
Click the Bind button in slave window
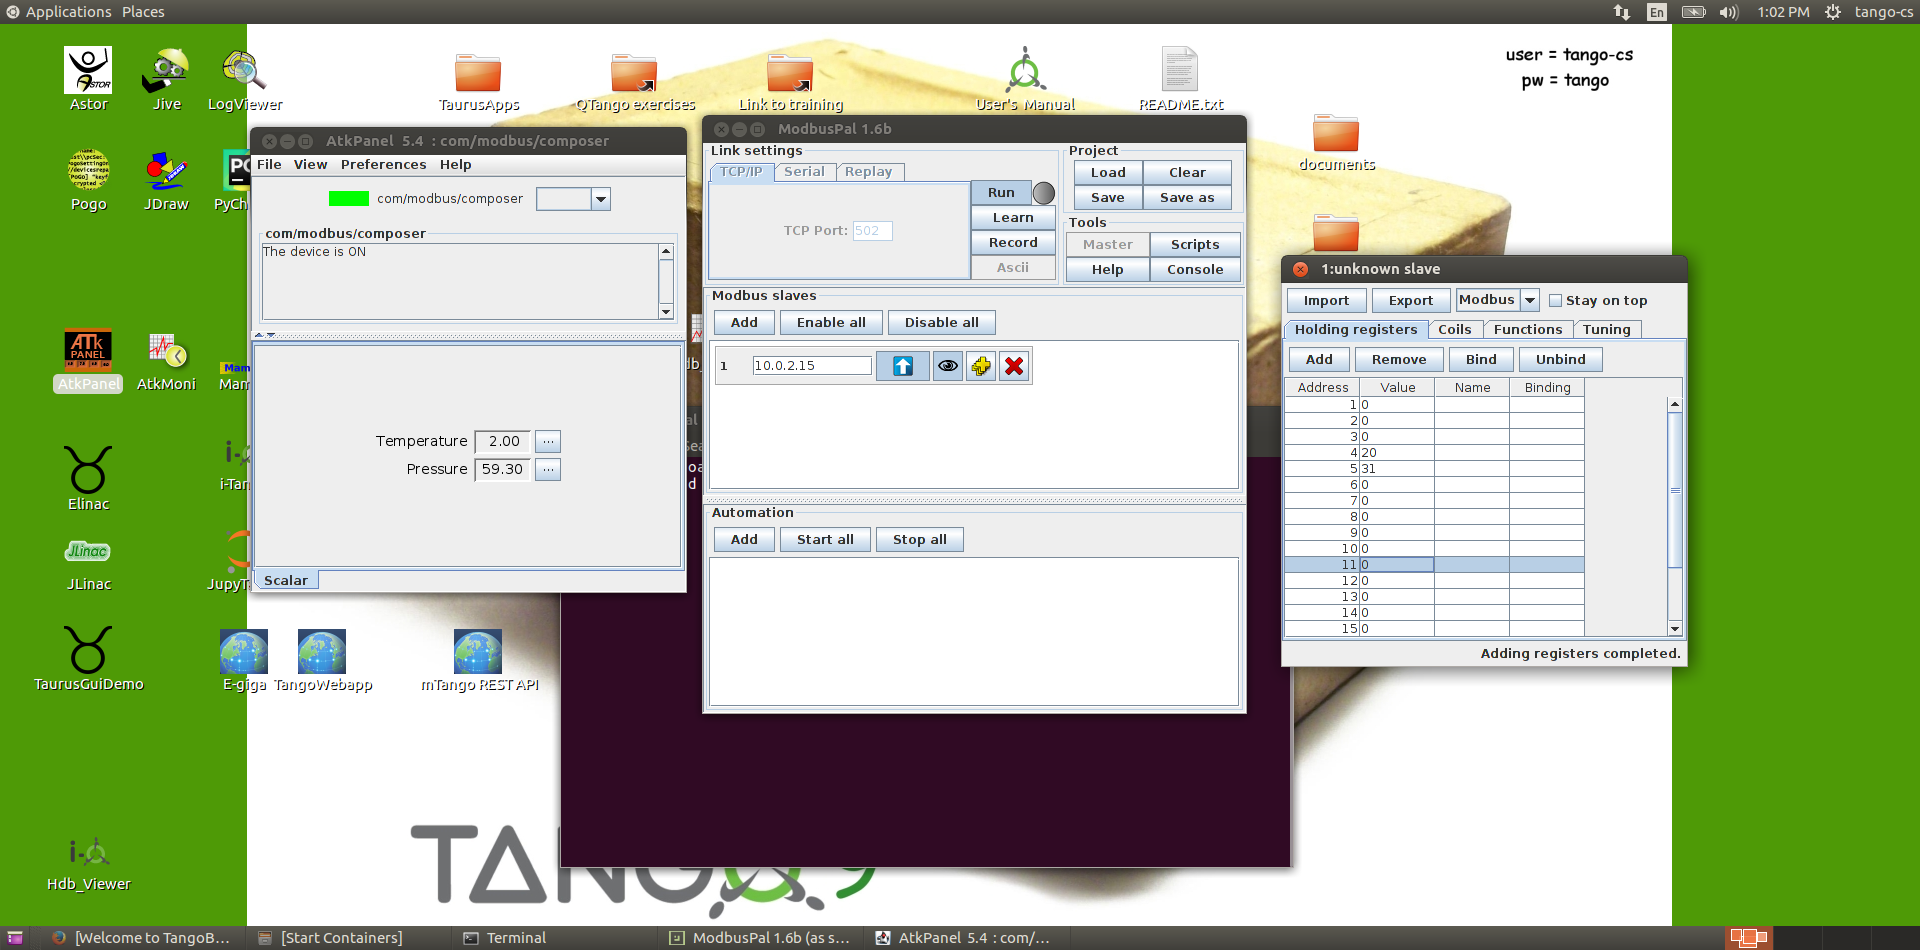[1481, 360]
